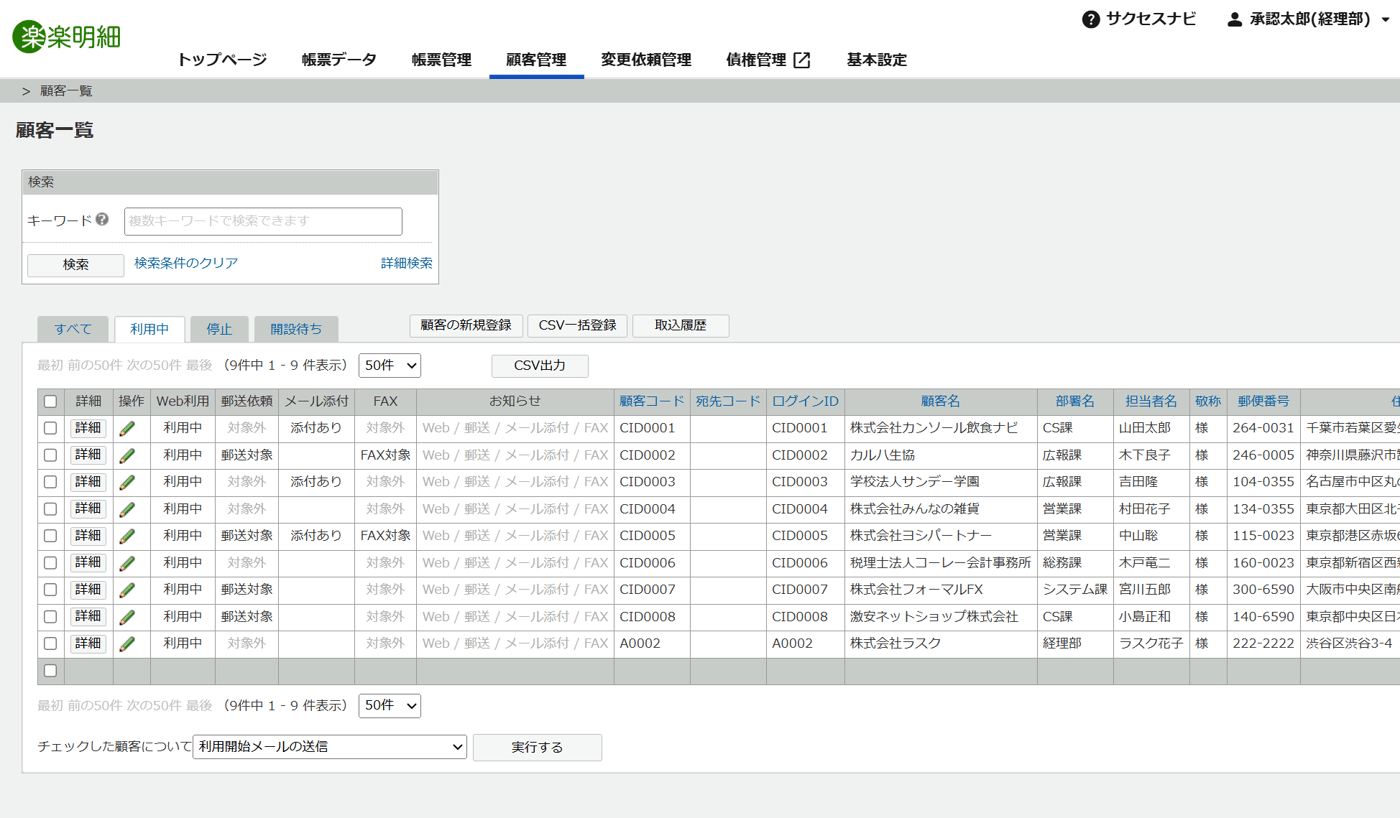Click the keyword help question mark icon
1400x818 pixels.
(x=102, y=219)
